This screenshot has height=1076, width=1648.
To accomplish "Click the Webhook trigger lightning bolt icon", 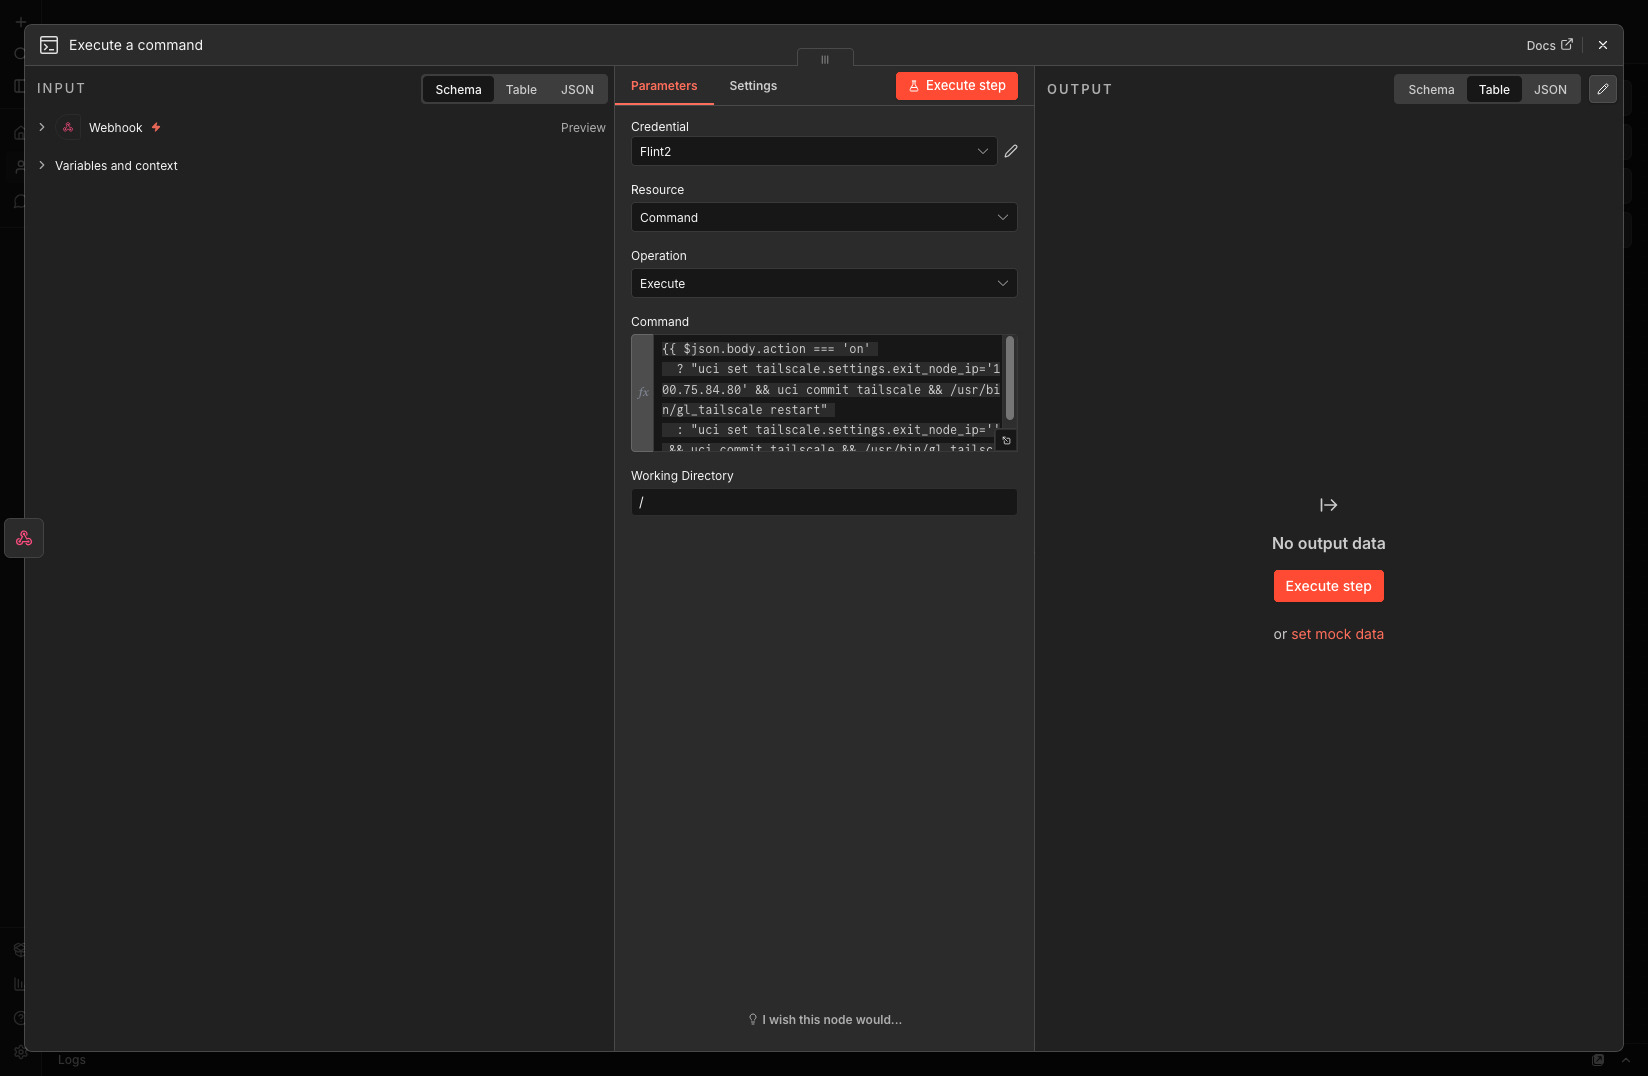I will coord(156,127).
